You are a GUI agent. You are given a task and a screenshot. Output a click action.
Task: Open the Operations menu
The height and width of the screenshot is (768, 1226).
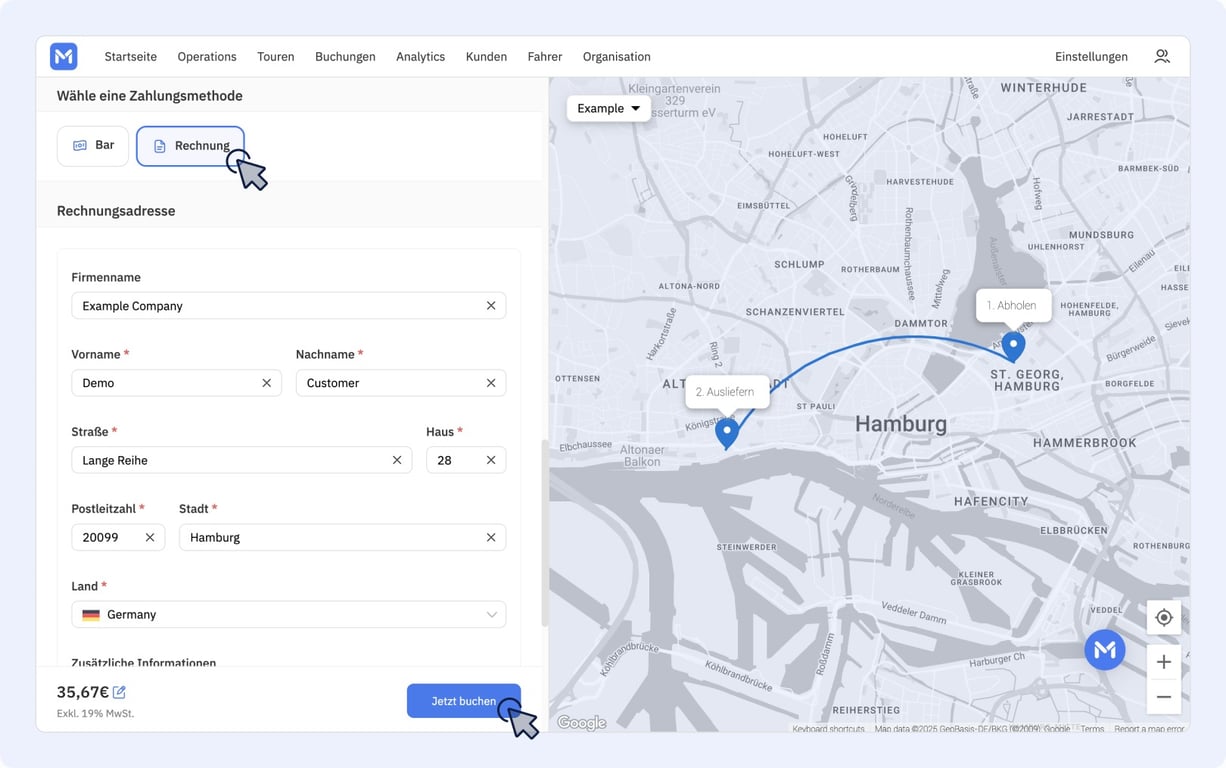[207, 57]
